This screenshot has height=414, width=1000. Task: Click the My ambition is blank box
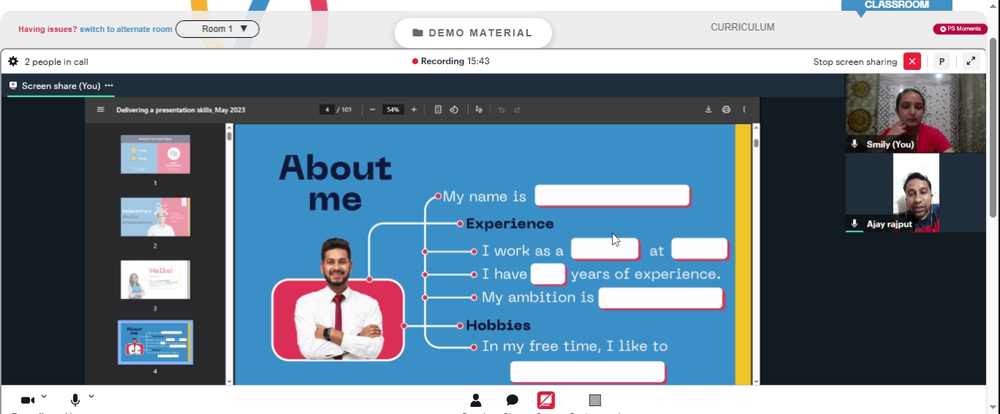pos(661,298)
